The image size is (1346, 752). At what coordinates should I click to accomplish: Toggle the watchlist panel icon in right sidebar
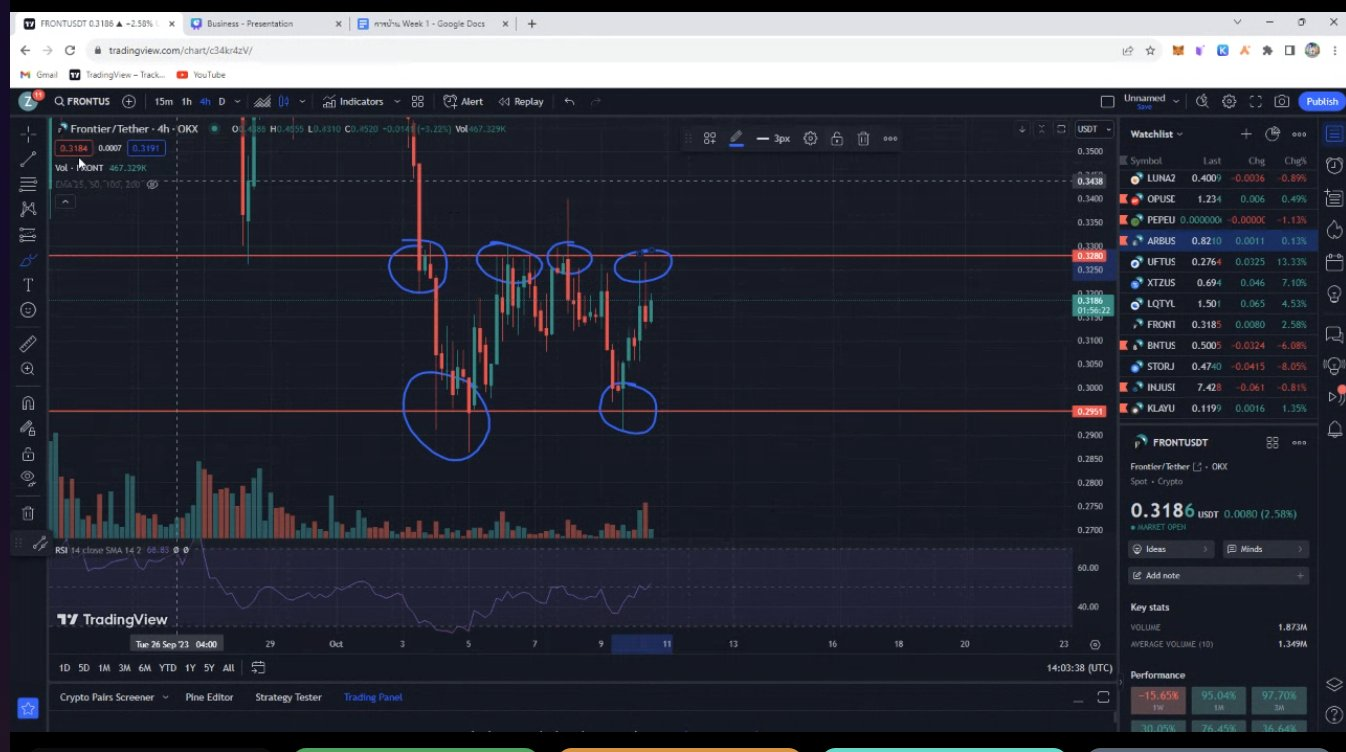pyautogui.click(x=1334, y=133)
